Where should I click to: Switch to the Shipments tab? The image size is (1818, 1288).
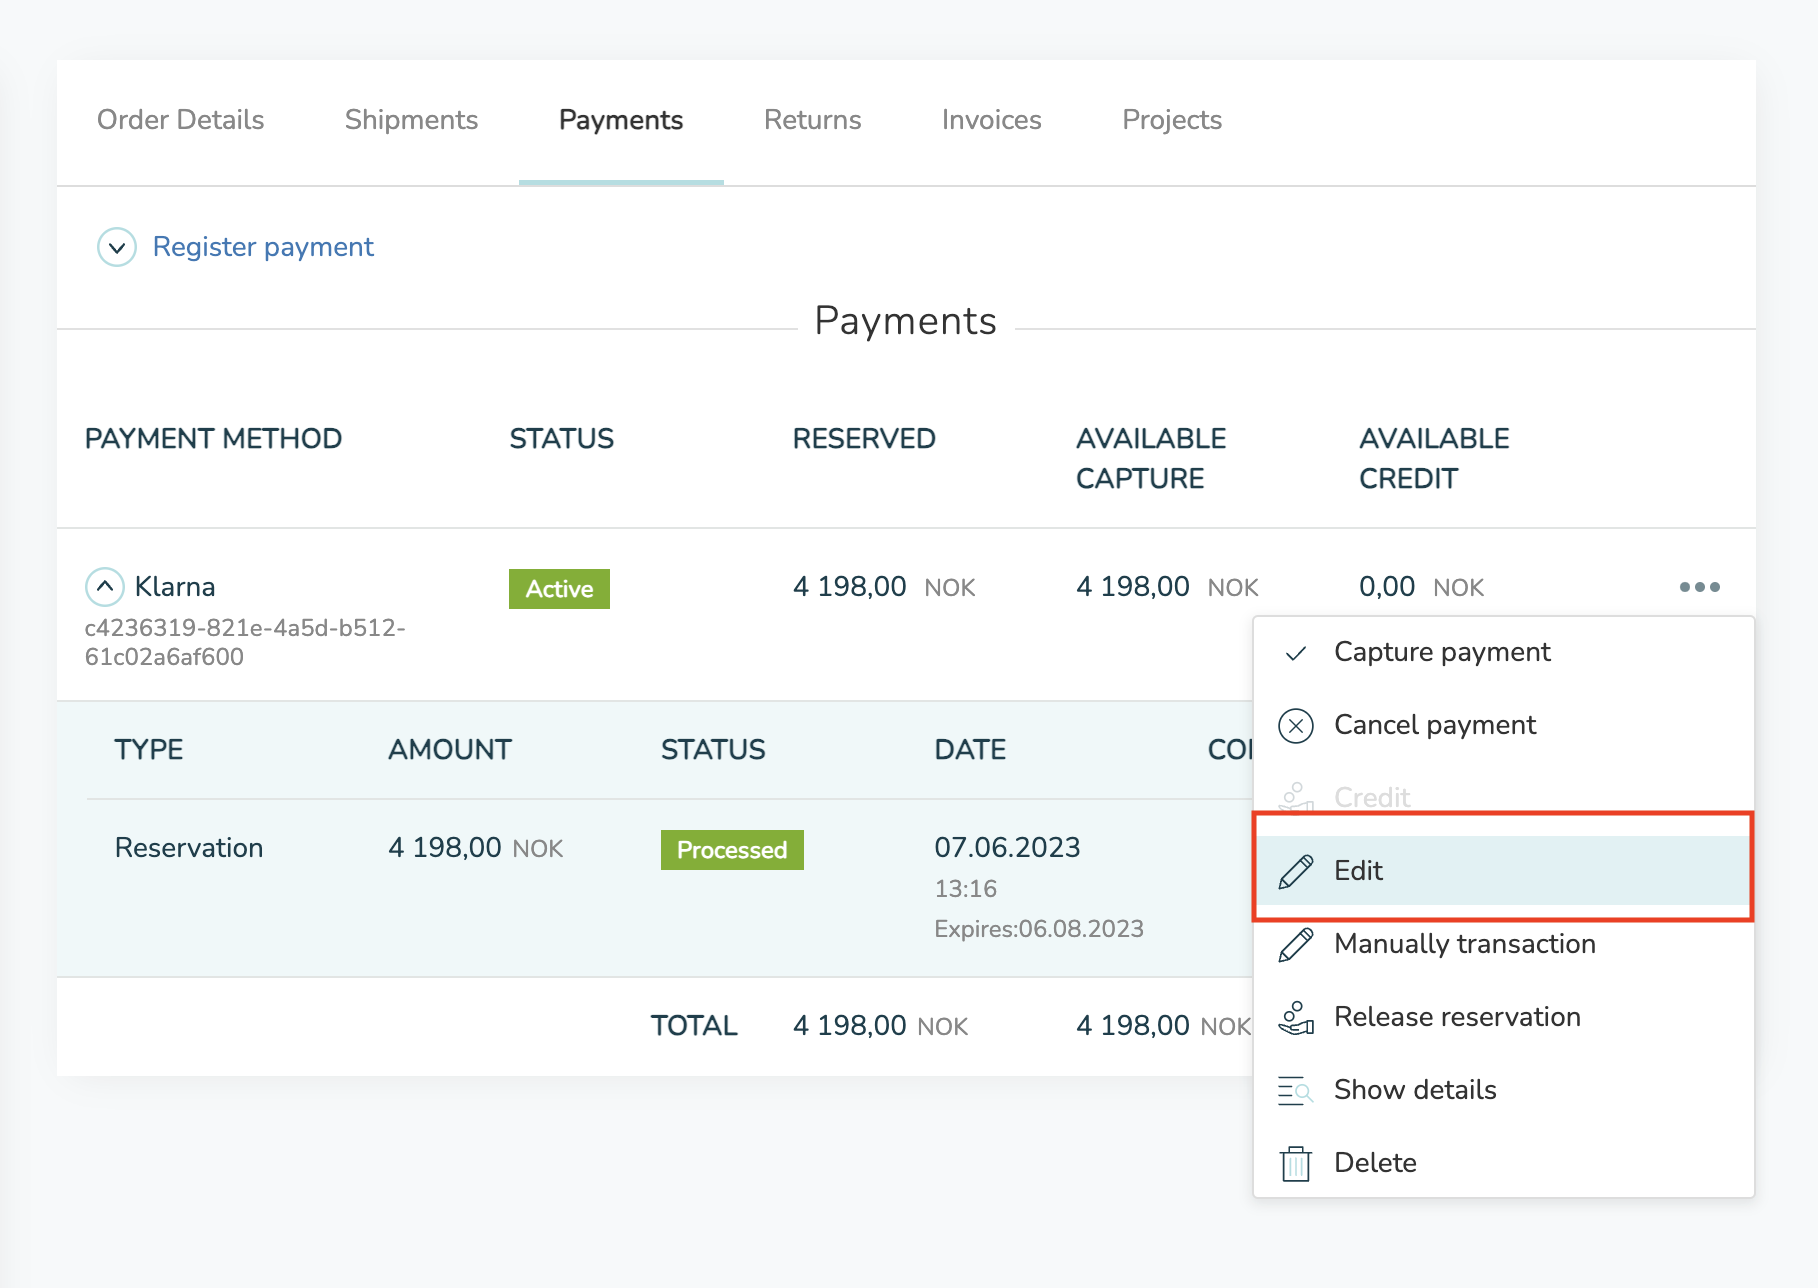point(411,120)
